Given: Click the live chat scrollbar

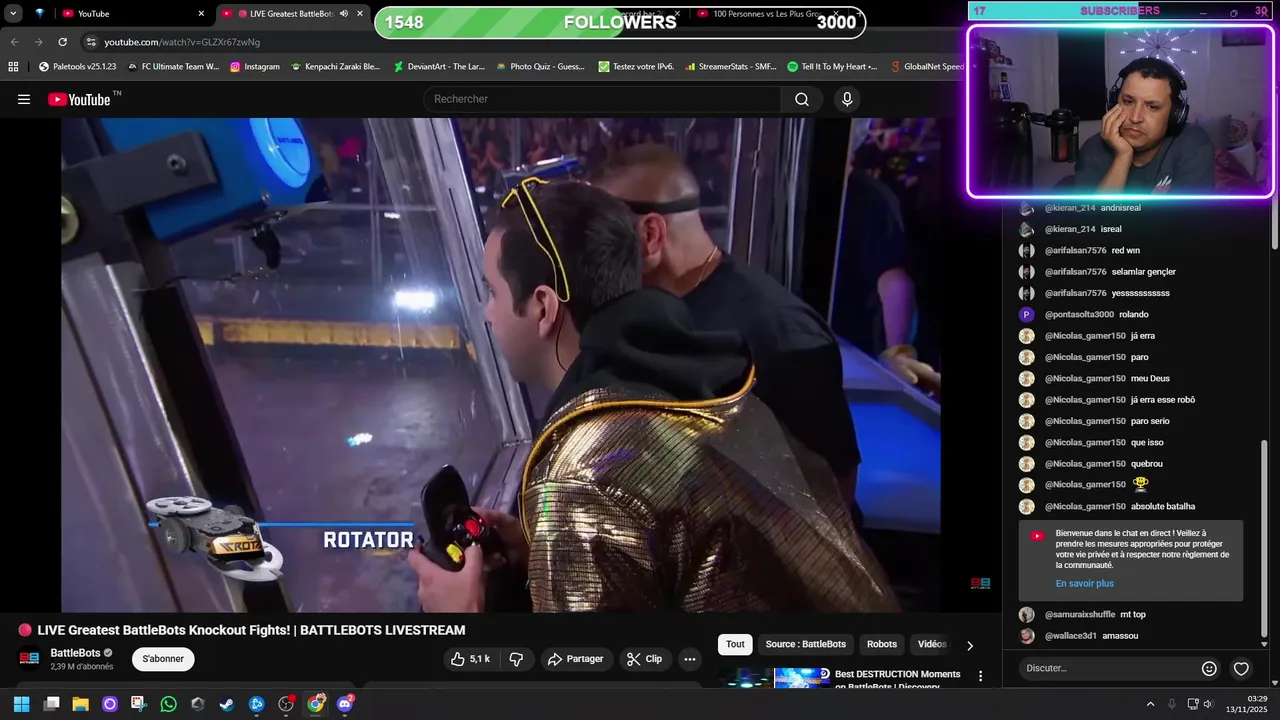Looking at the screenshot, I should click(x=1264, y=540).
